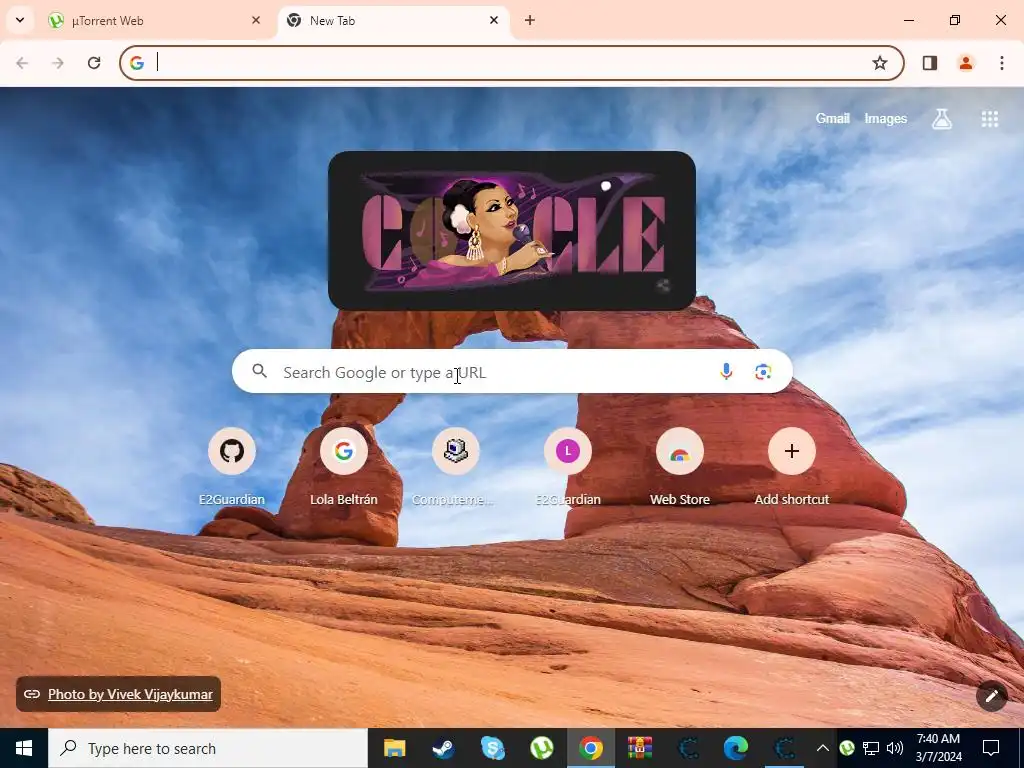Click the µTorrent system tray icon
1024x768 pixels.
[847, 748]
